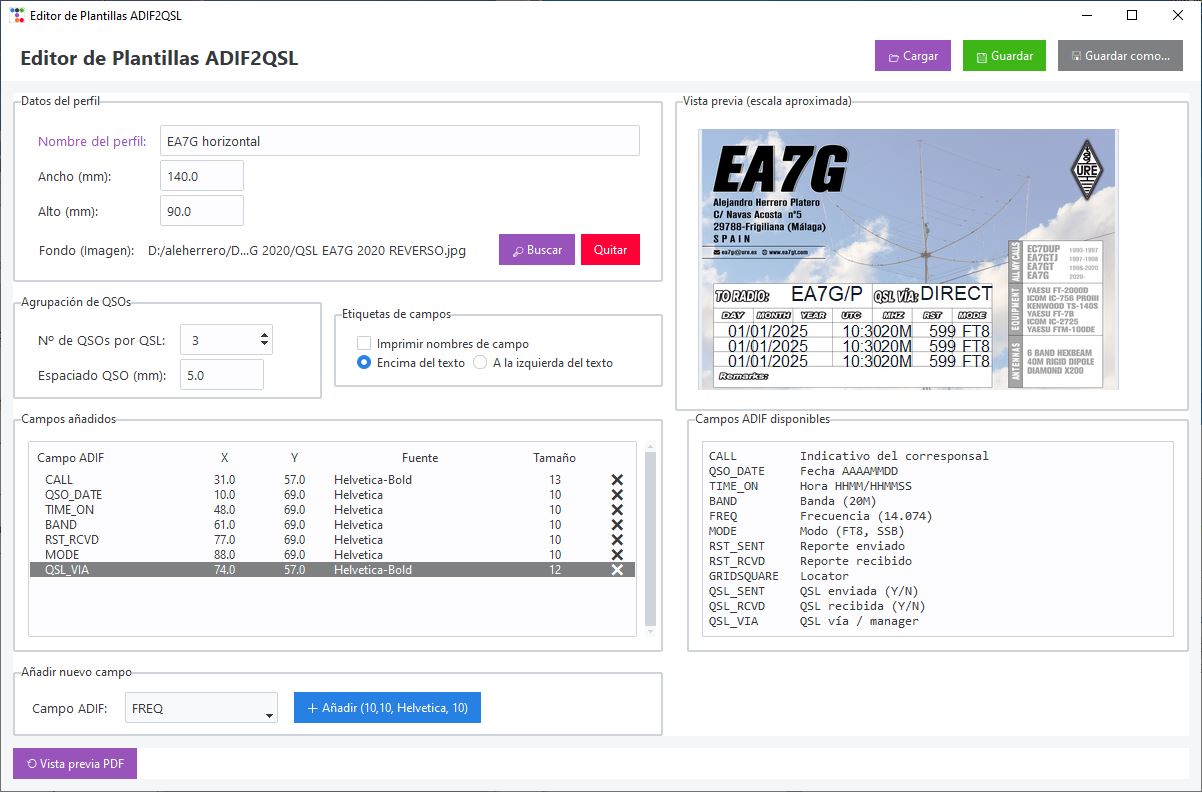Image resolution: width=1202 pixels, height=792 pixels.
Task: Decrease Nº de QSOs por QSL value
Action: [x=264, y=346]
